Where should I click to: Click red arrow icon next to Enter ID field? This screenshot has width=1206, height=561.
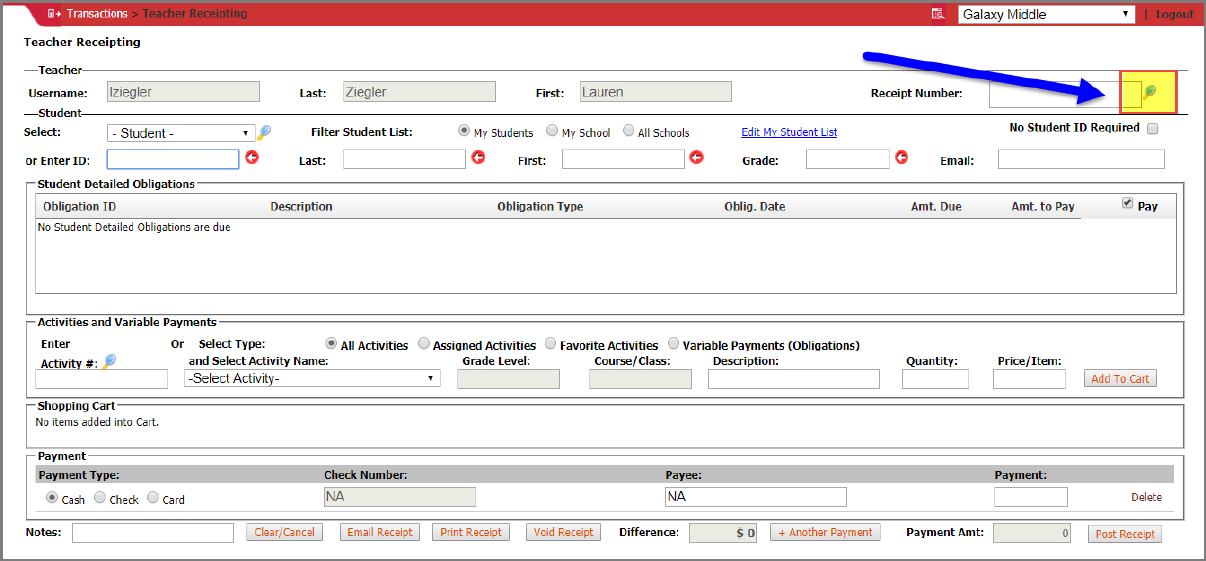pos(252,157)
